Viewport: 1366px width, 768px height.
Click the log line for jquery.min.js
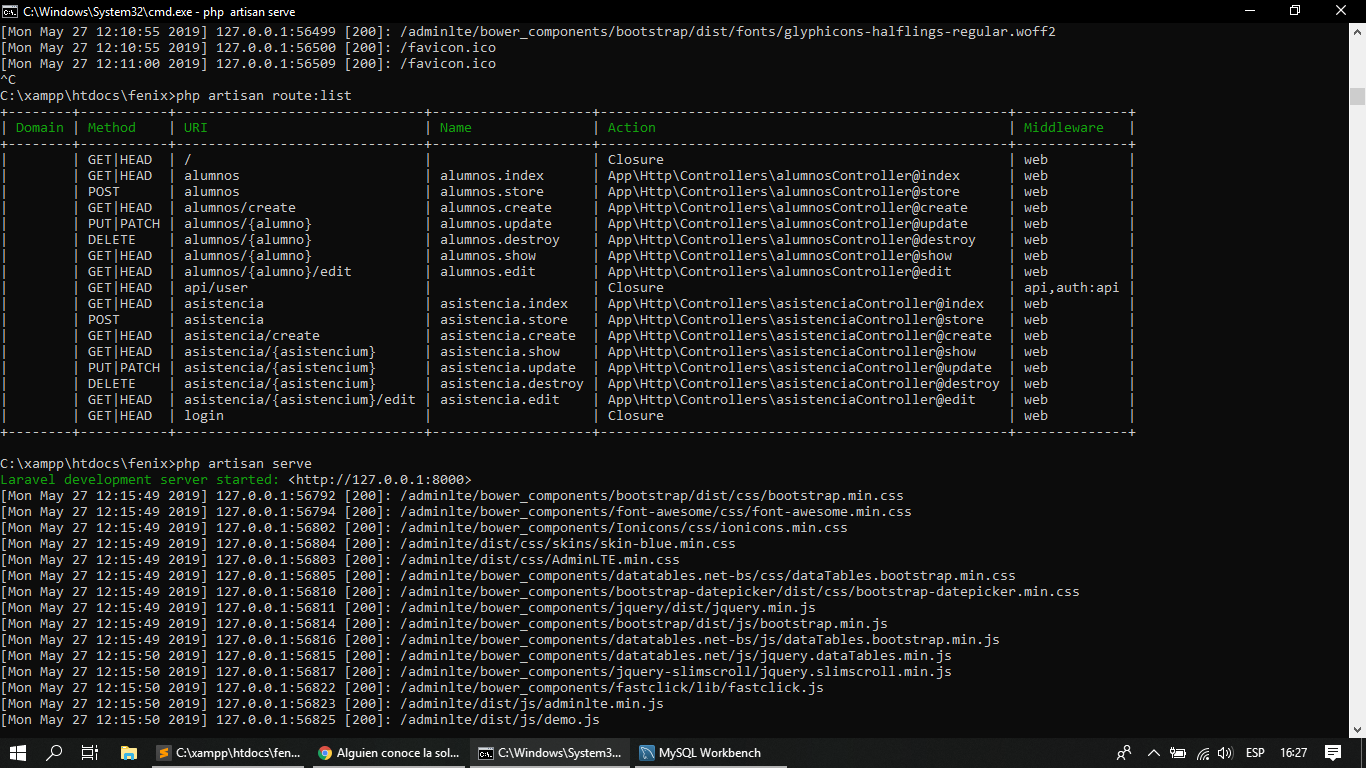[x=408, y=607]
